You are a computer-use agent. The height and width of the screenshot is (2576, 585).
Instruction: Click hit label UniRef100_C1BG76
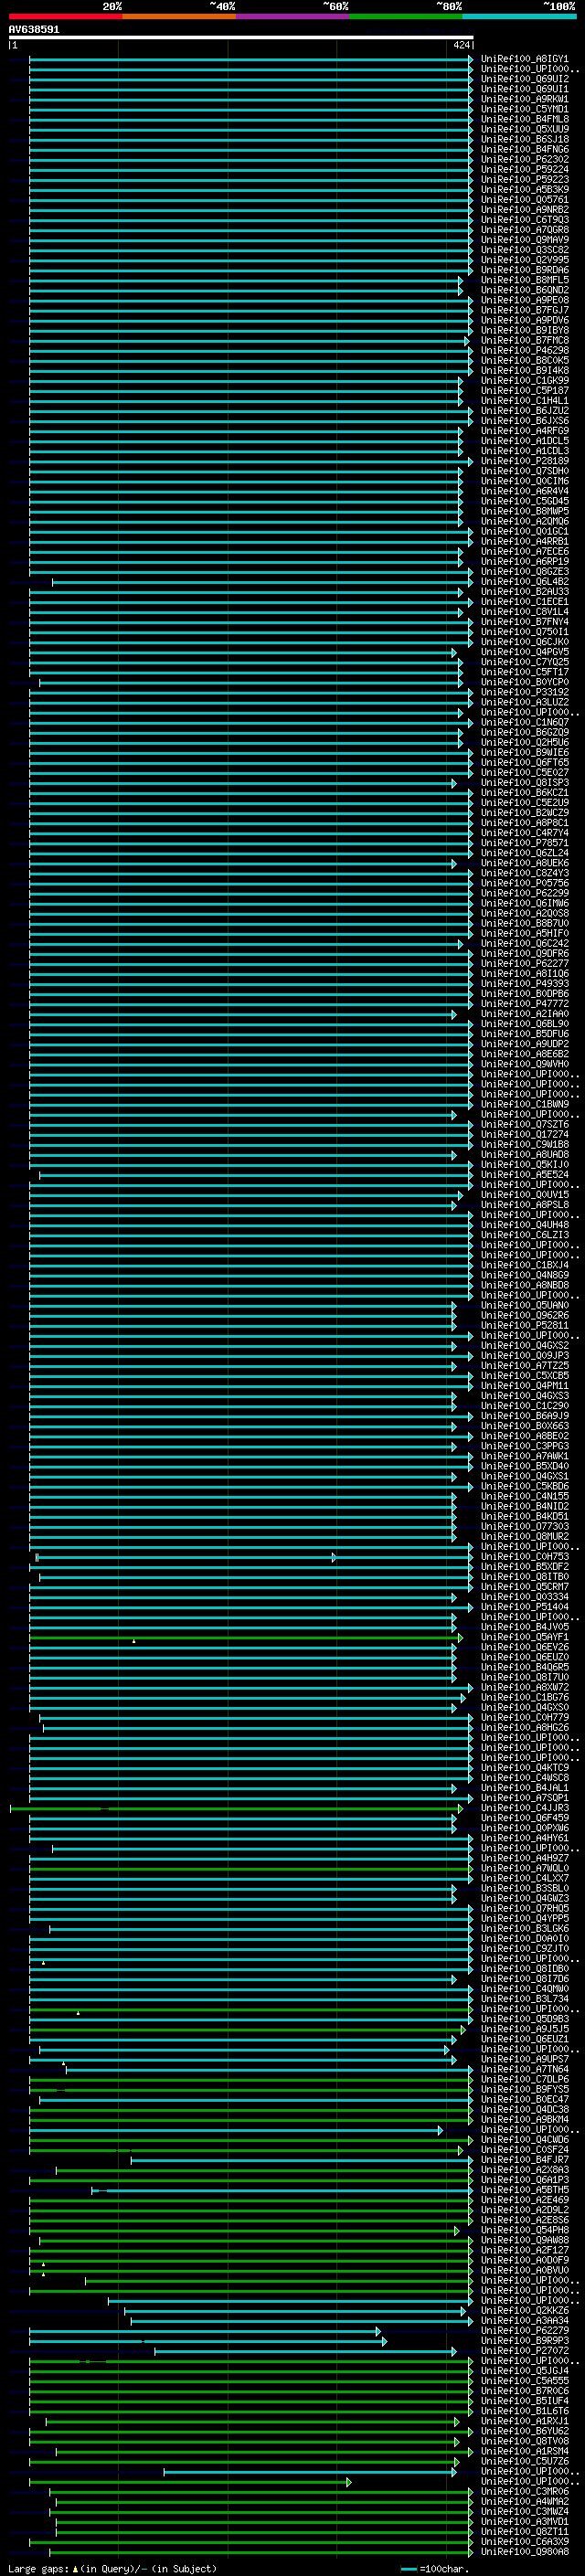click(525, 1697)
